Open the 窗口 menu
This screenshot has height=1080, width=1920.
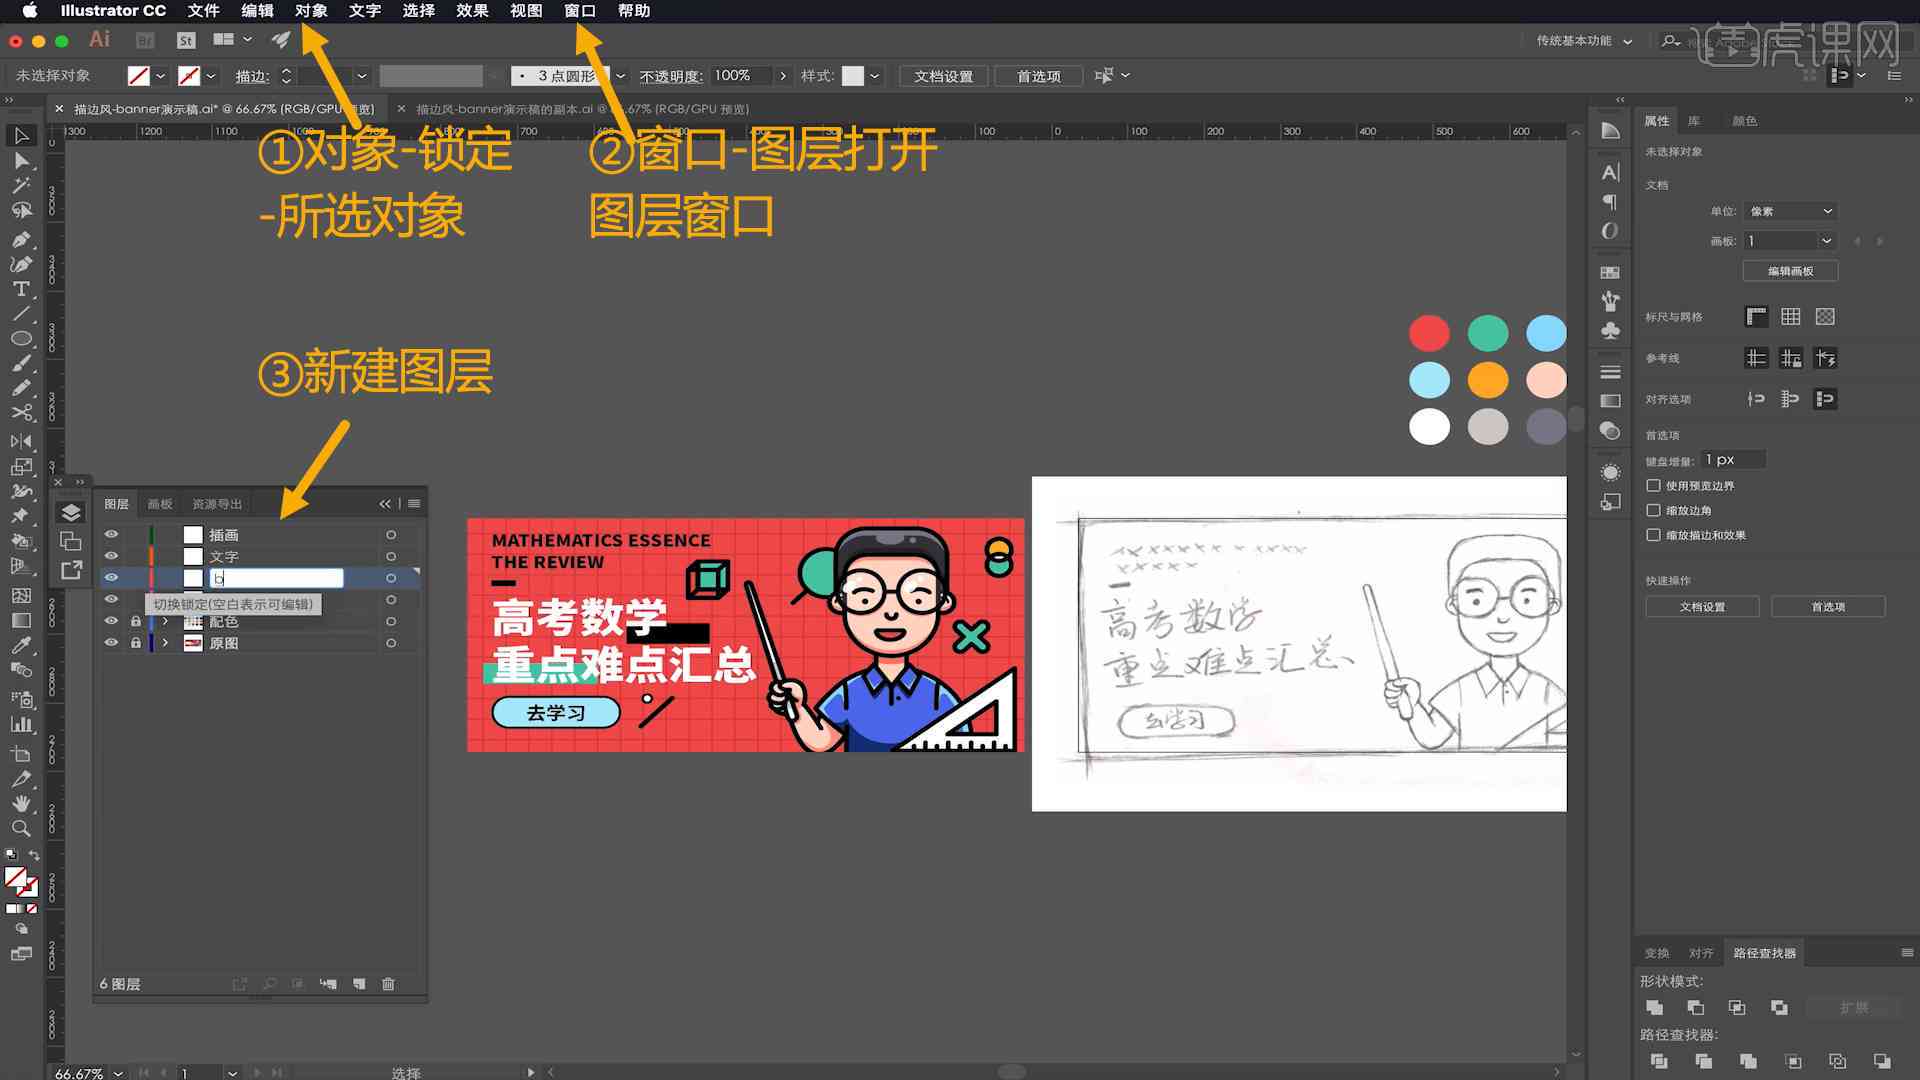[579, 11]
